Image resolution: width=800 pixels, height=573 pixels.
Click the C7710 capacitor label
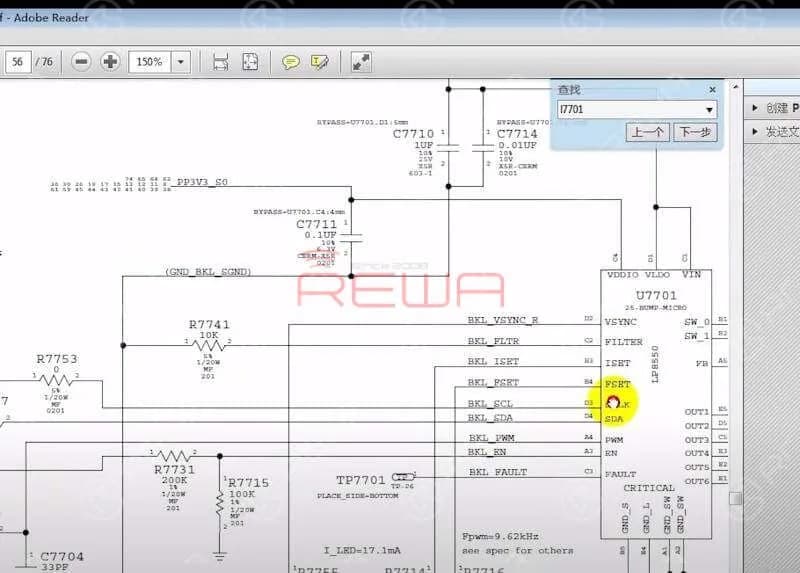[x=413, y=134]
